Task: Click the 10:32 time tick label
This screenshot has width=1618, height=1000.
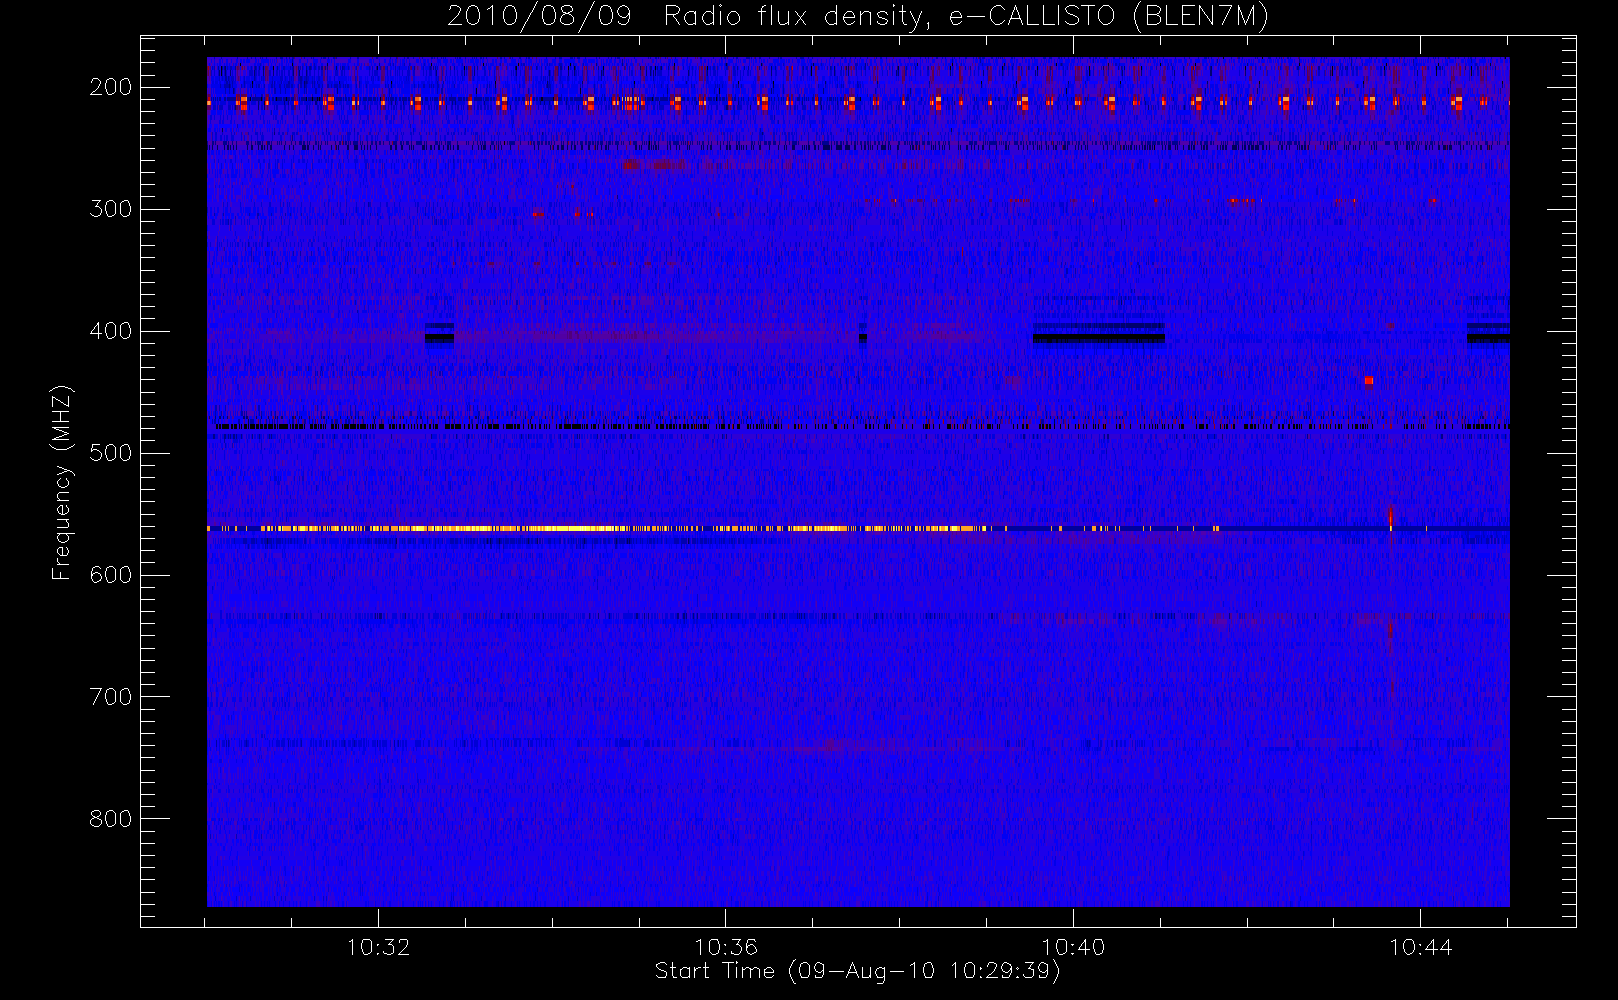Action: pyautogui.click(x=379, y=947)
